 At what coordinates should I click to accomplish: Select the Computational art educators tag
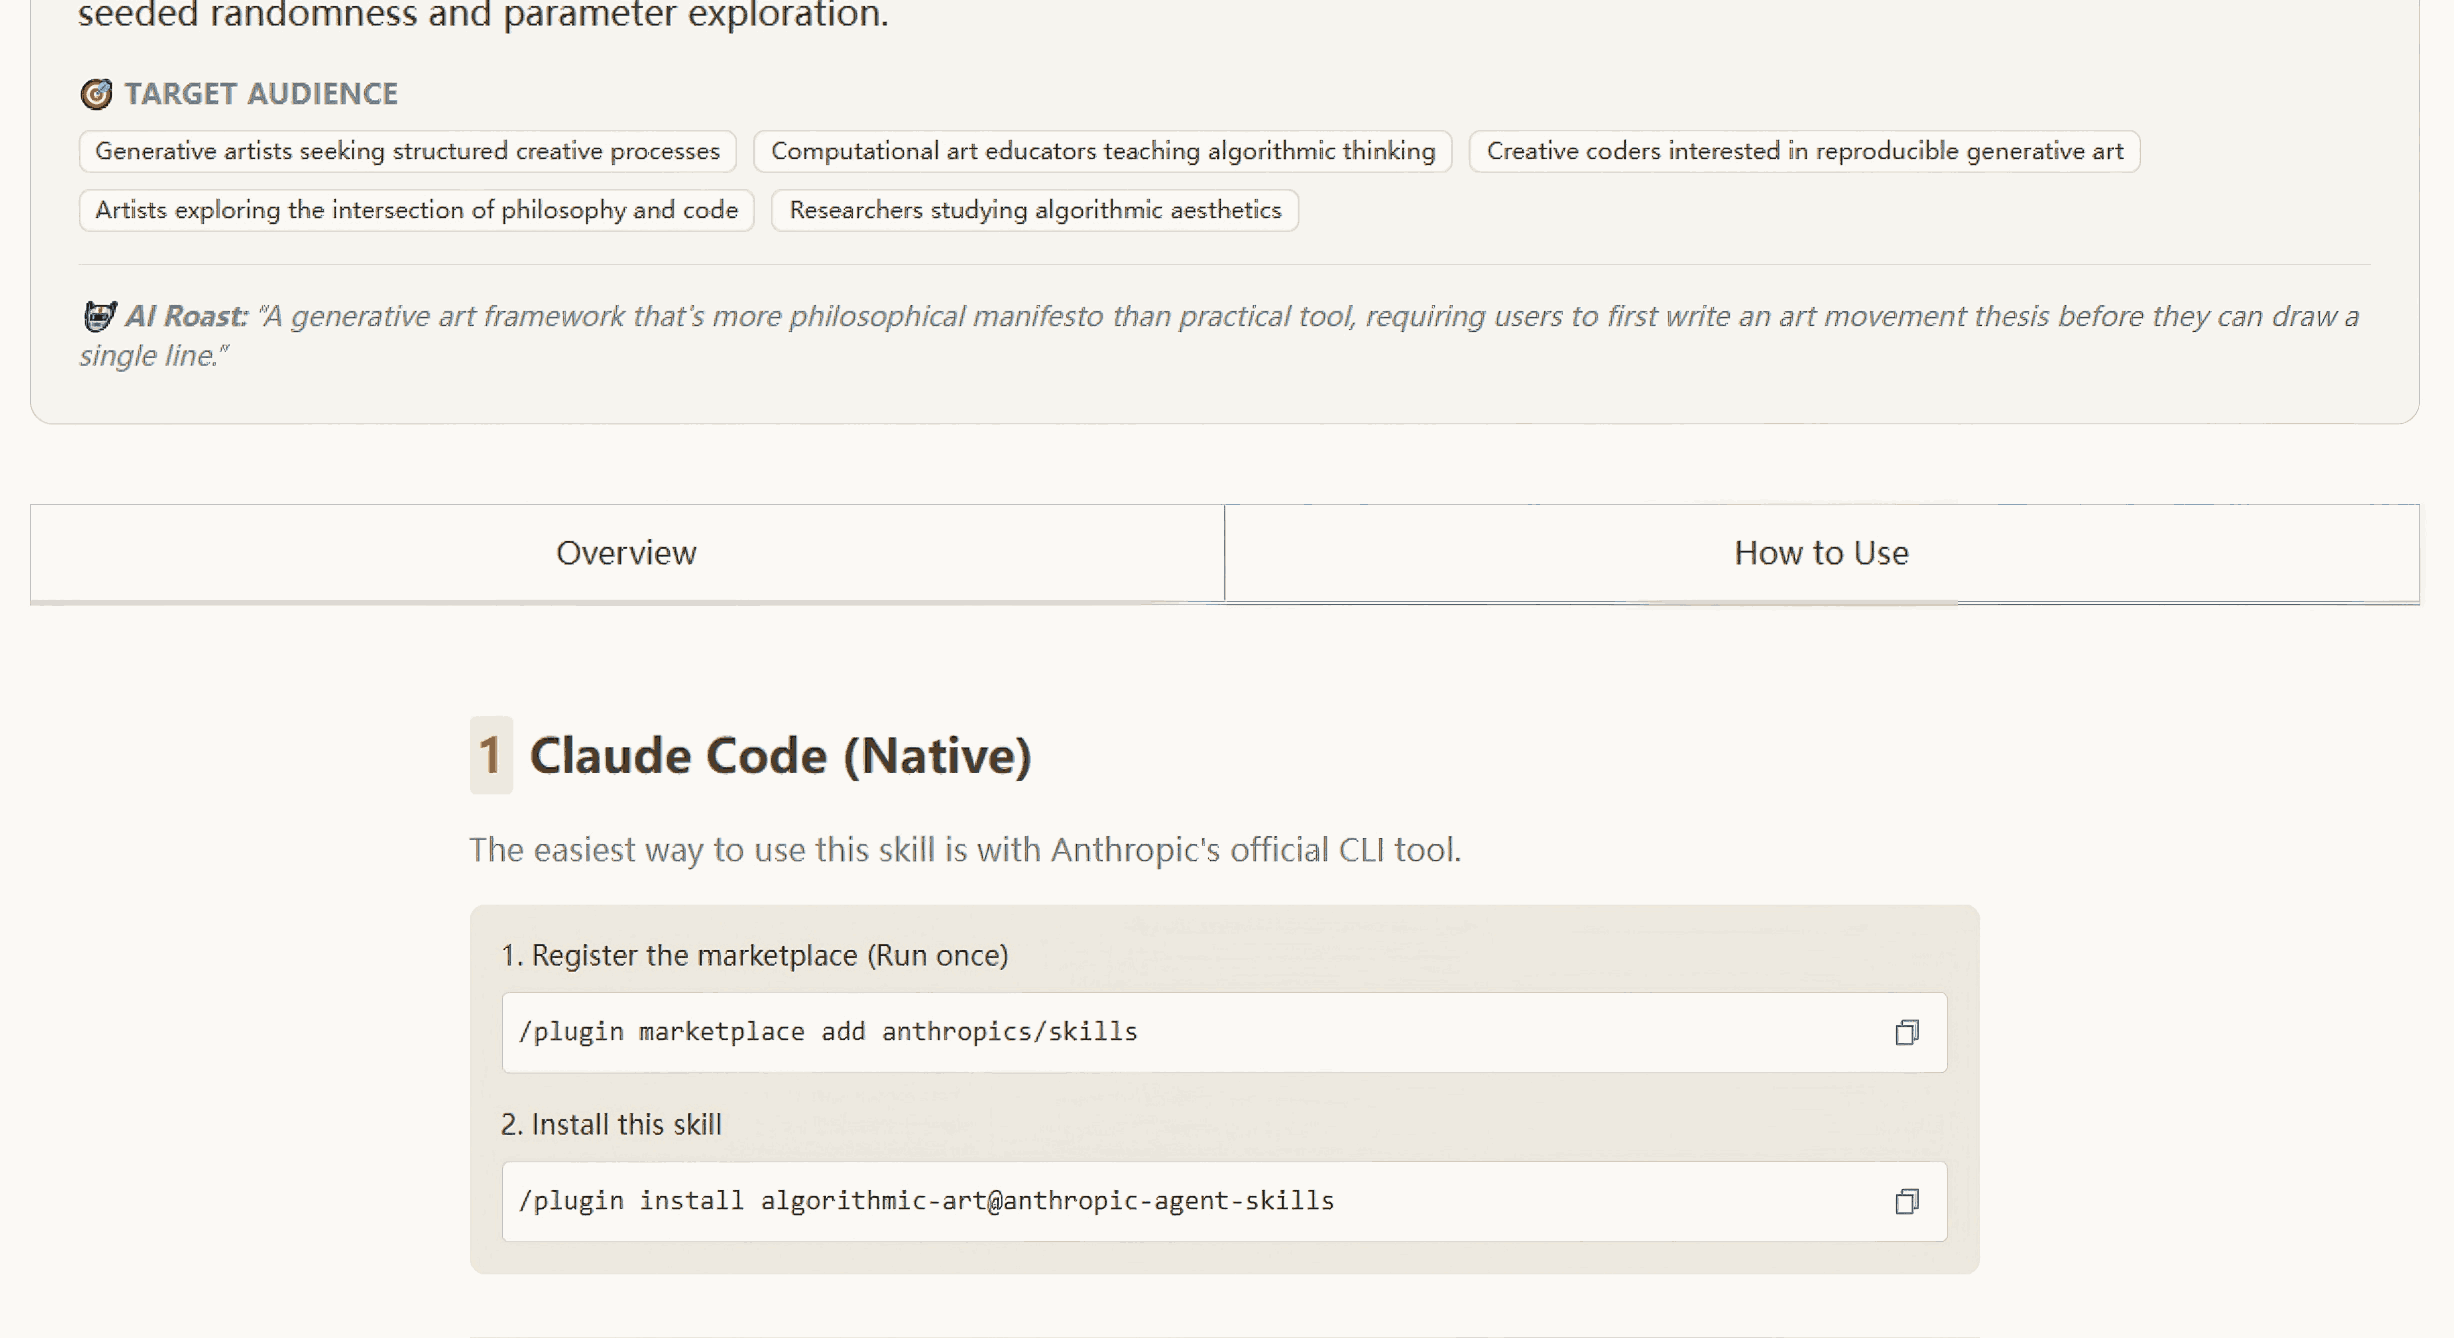point(1102,151)
